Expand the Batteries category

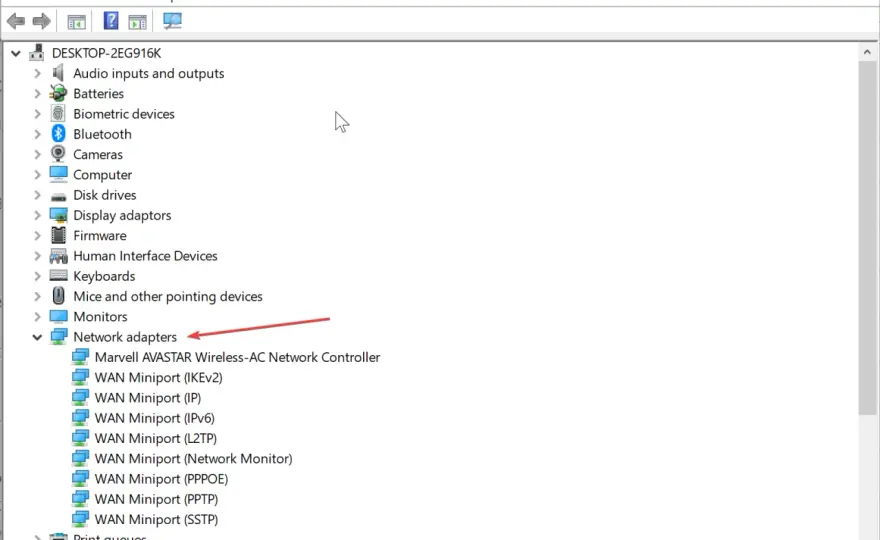(x=37, y=93)
